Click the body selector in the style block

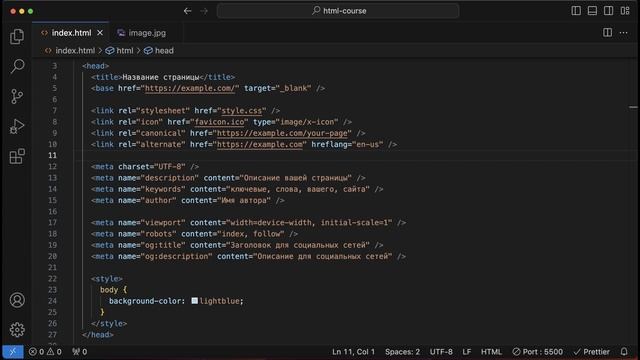pos(109,290)
